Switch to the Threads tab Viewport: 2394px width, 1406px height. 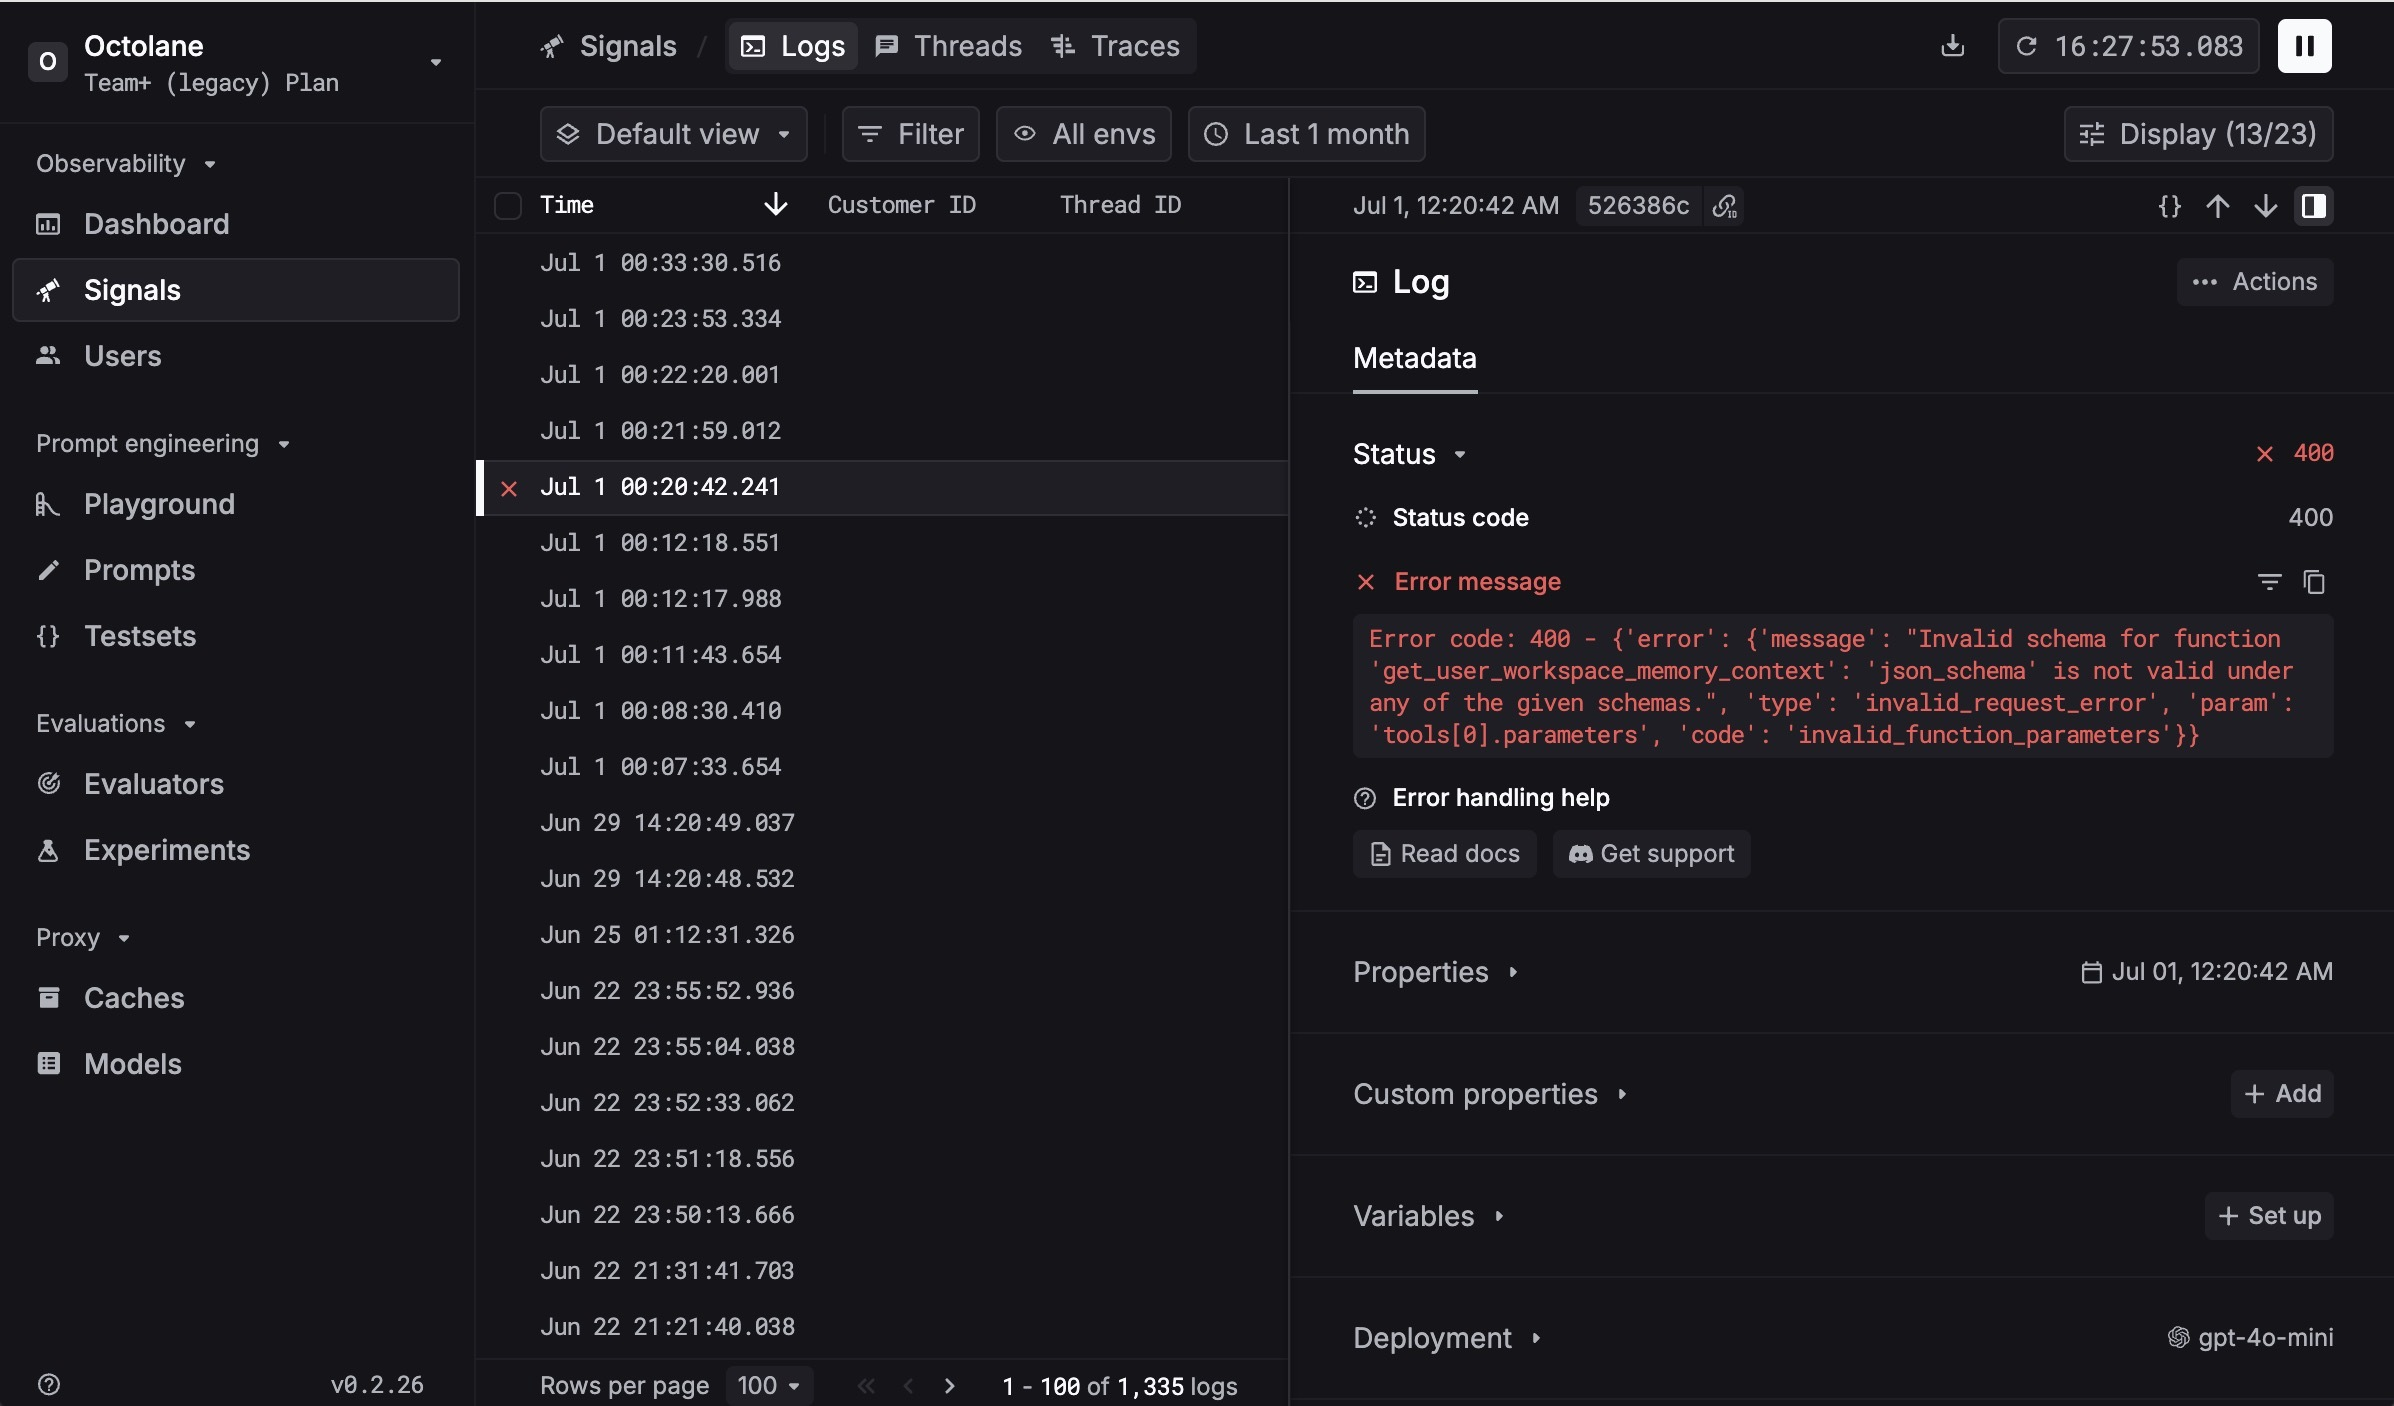(x=948, y=46)
